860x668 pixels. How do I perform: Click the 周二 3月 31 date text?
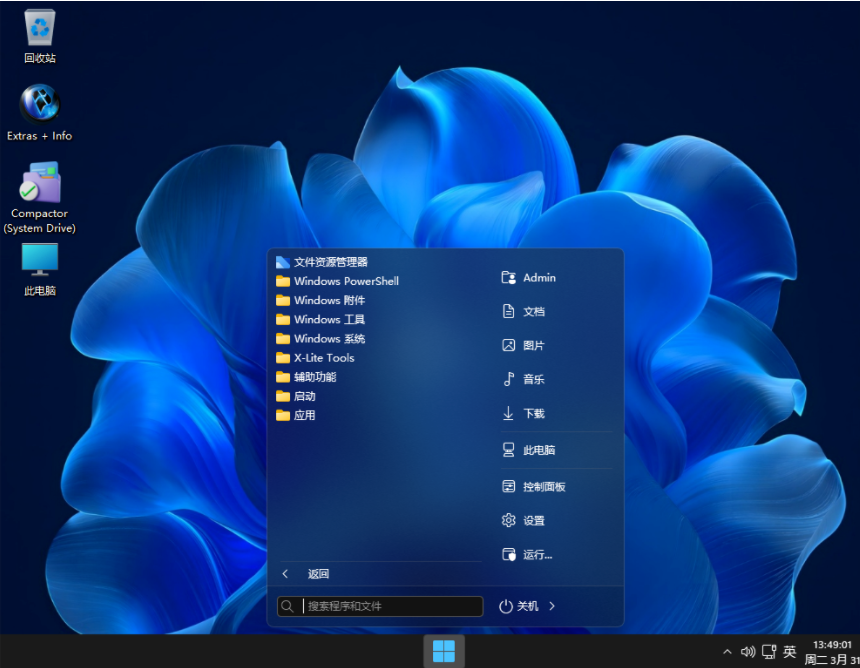(832, 660)
